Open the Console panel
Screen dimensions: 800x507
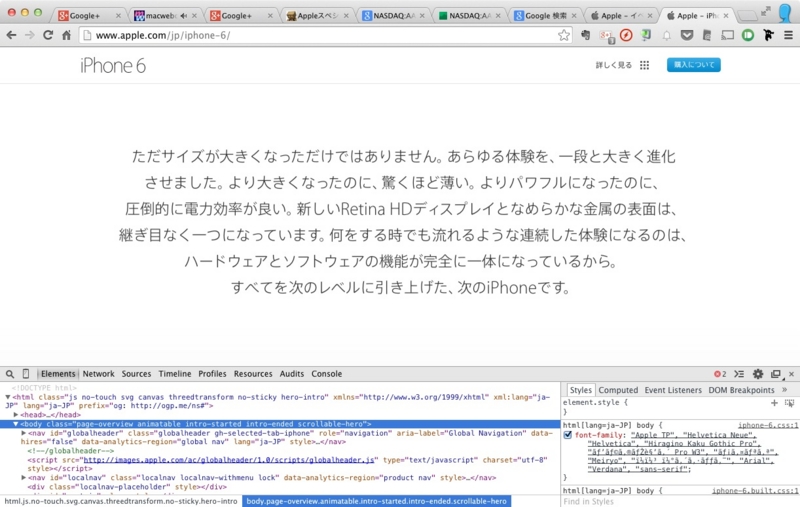(327, 374)
